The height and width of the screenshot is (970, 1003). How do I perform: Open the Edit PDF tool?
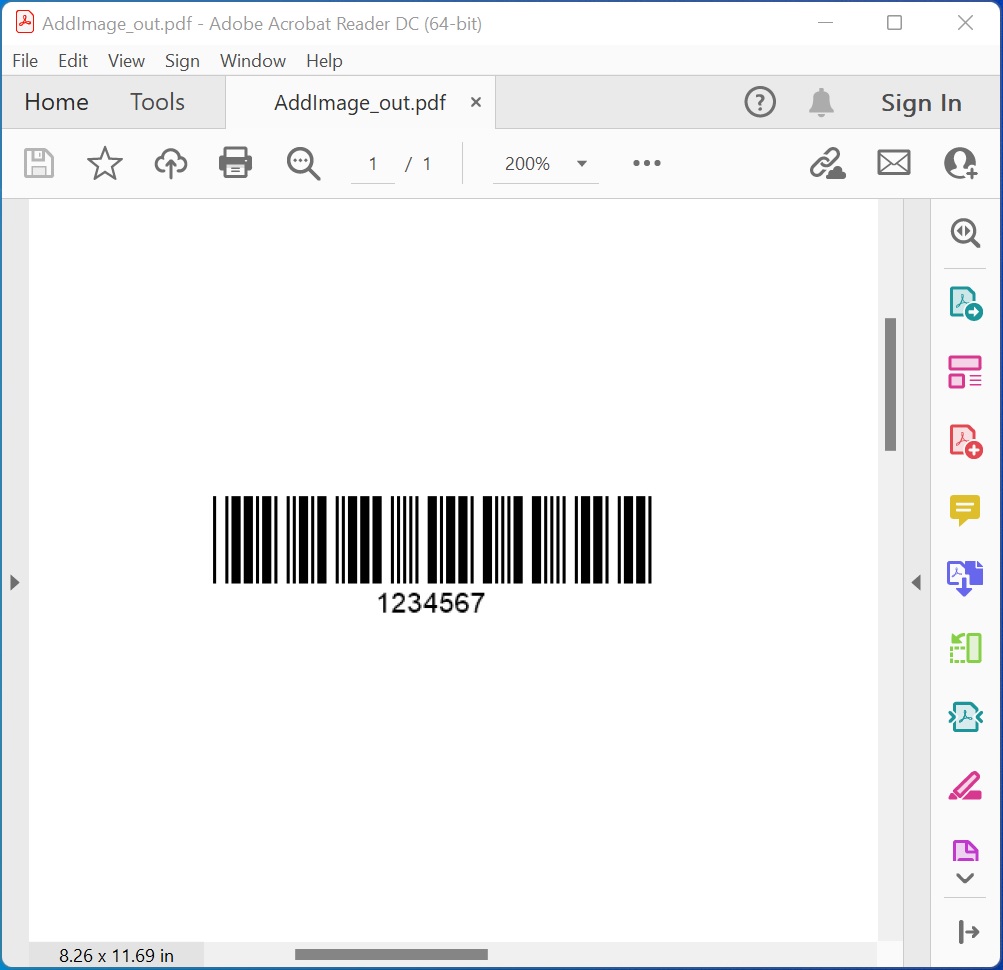click(964, 371)
